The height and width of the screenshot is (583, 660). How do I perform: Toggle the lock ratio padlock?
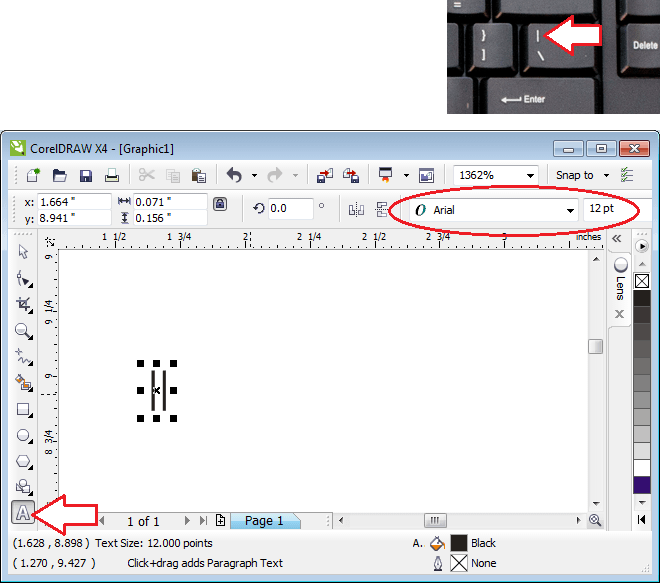click(220, 204)
